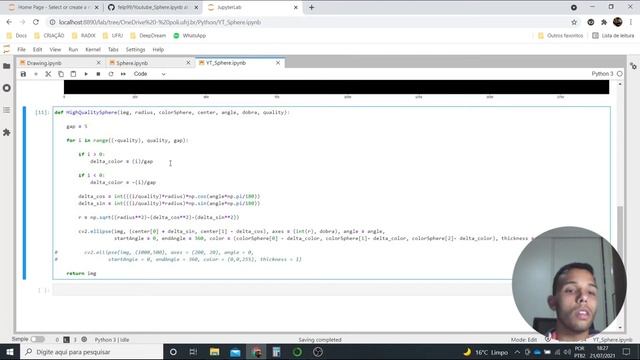Open Task View on taskbar

coord(193,352)
